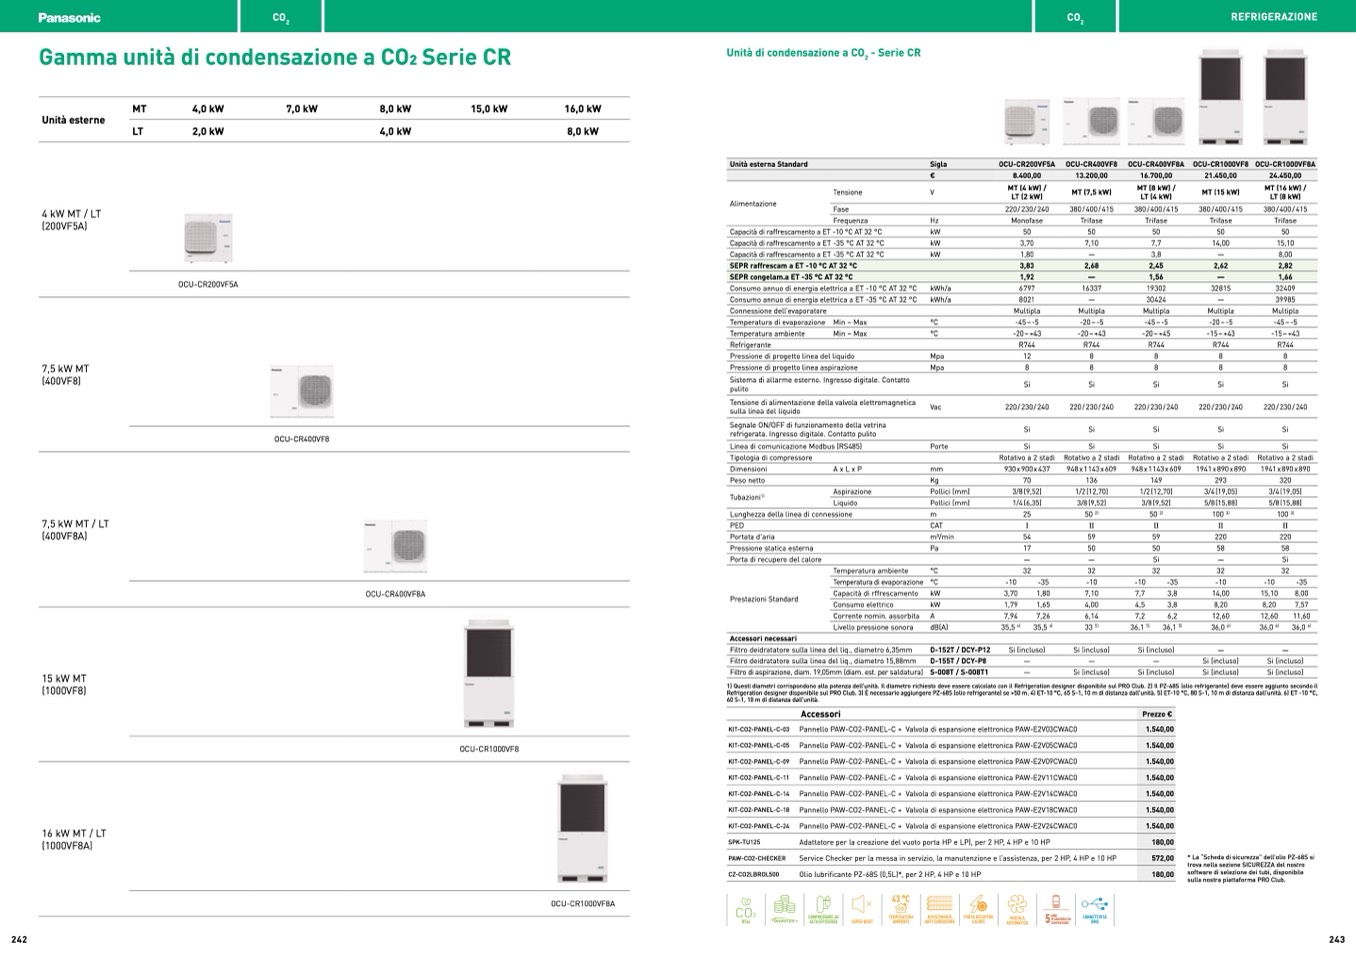1356x959 pixels.
Task: Click the anti-corrosion coating icon
Action: click(x=939, y=910)
